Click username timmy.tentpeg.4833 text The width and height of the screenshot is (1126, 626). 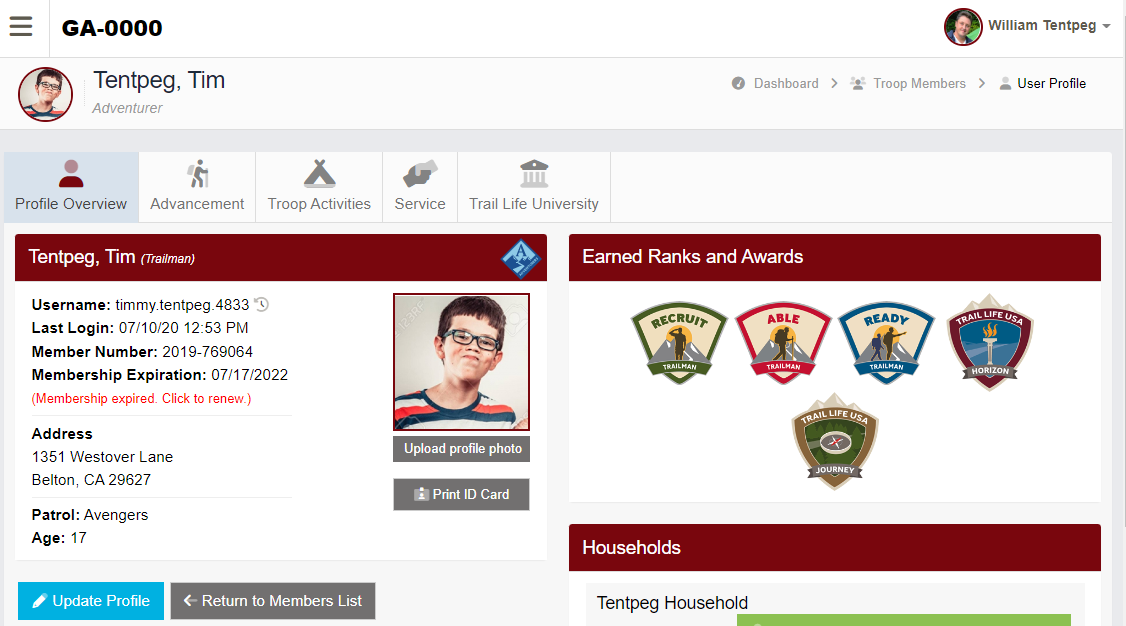pos(182,305)
